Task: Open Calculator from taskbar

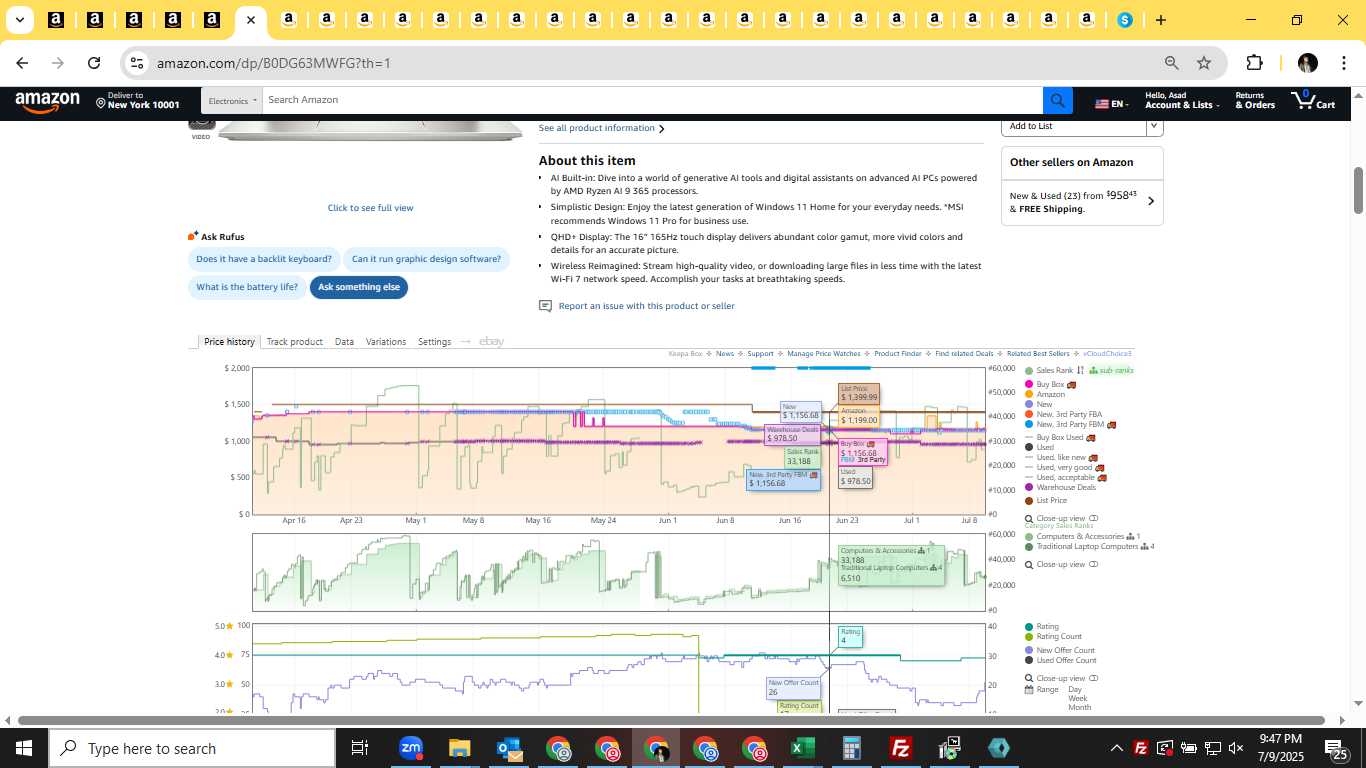Action: point(852,748)
